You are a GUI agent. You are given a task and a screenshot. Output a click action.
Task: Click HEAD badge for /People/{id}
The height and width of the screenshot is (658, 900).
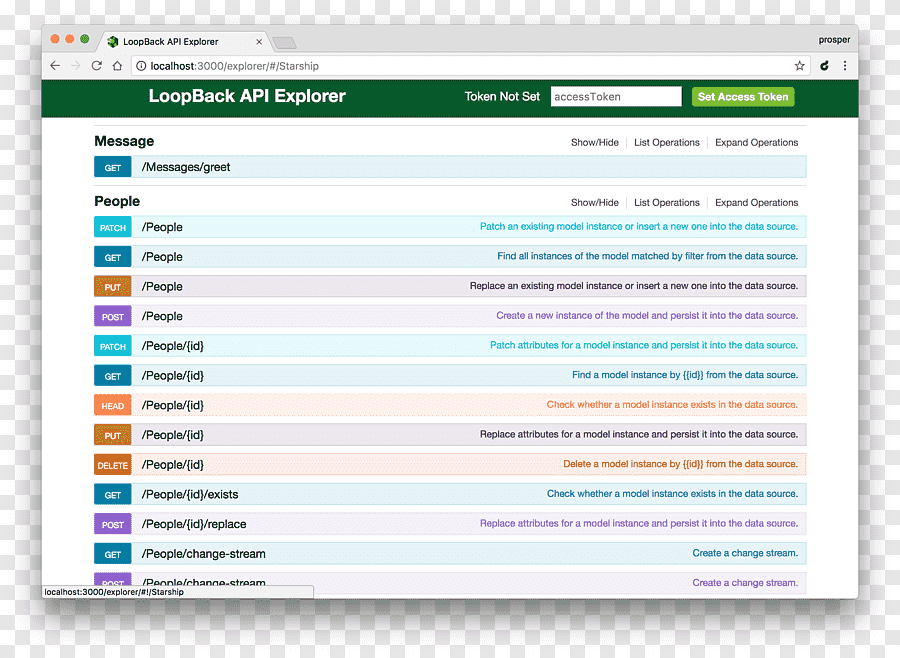[x=112, y=405]
